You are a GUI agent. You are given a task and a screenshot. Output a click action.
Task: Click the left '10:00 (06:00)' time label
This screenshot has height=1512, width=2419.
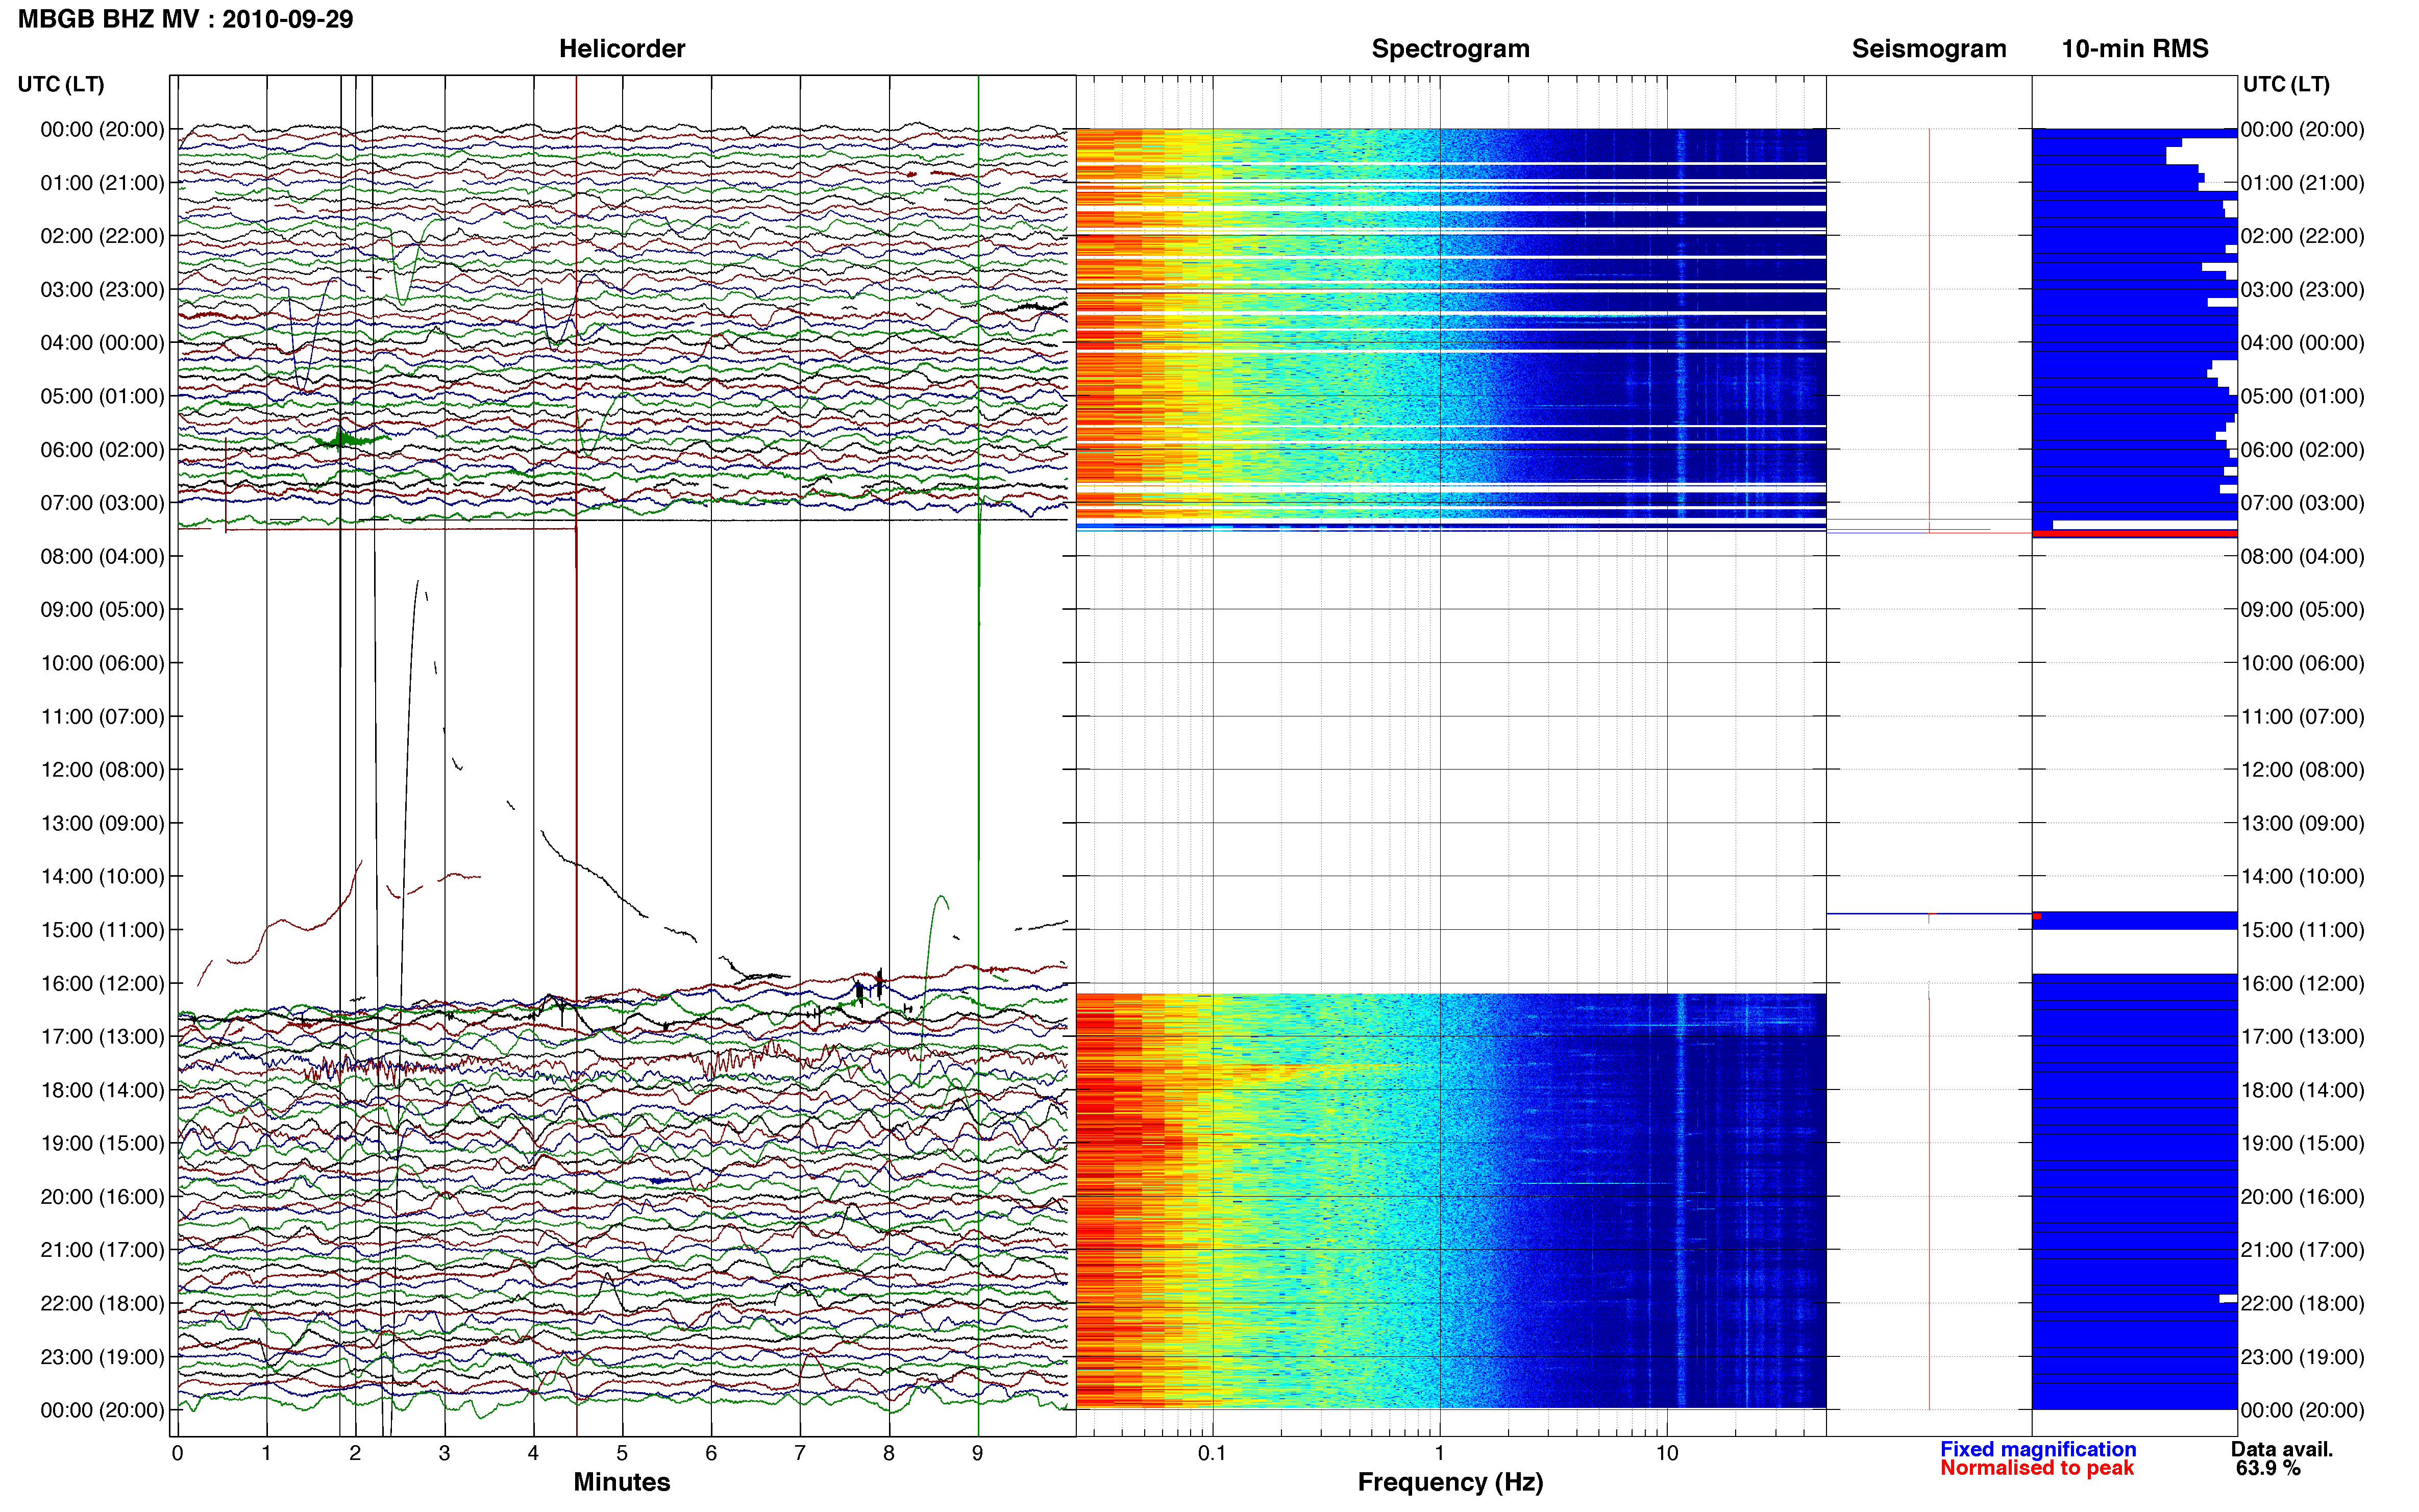coord(102,663)
